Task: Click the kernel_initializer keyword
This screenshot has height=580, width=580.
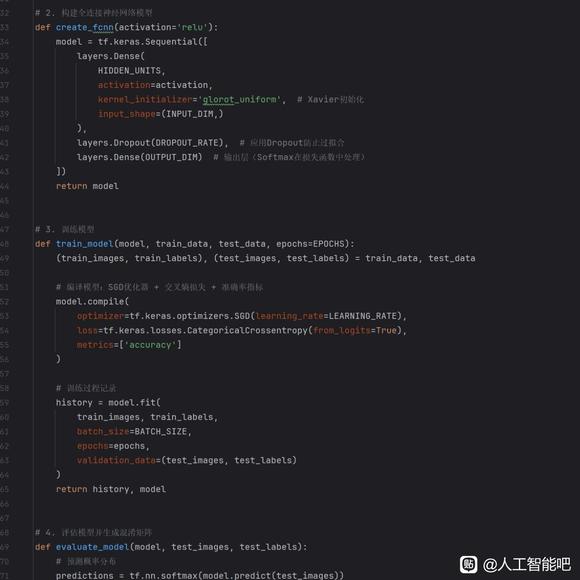Action: [x=145, y=100]
